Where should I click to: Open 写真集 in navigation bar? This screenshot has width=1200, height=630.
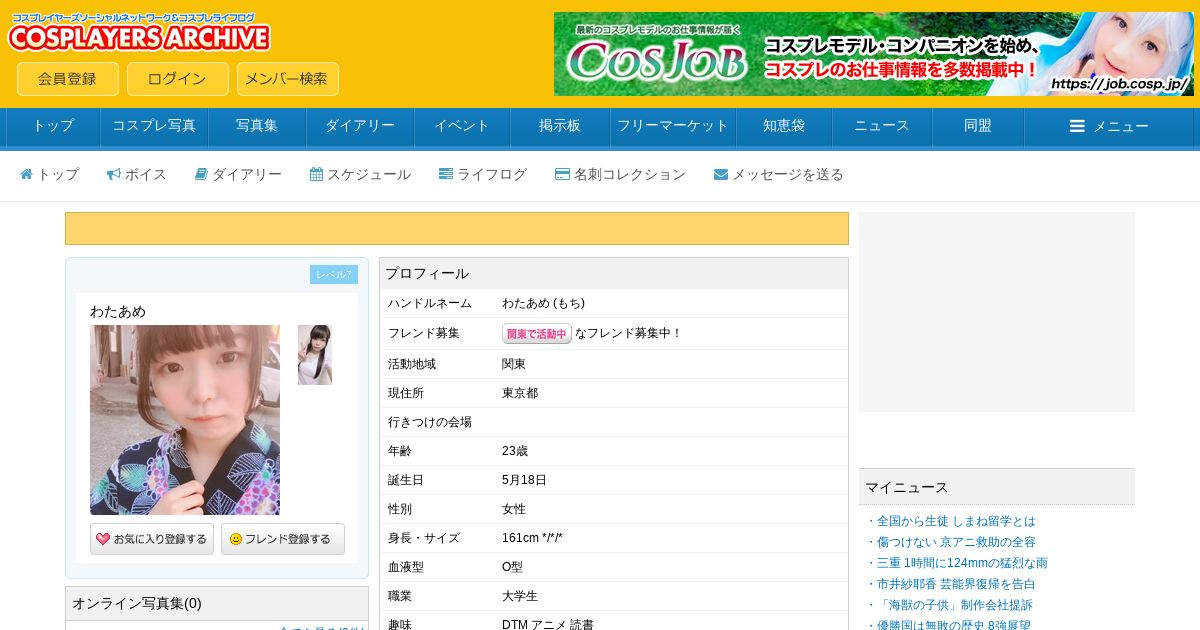[x=257, y=126]
